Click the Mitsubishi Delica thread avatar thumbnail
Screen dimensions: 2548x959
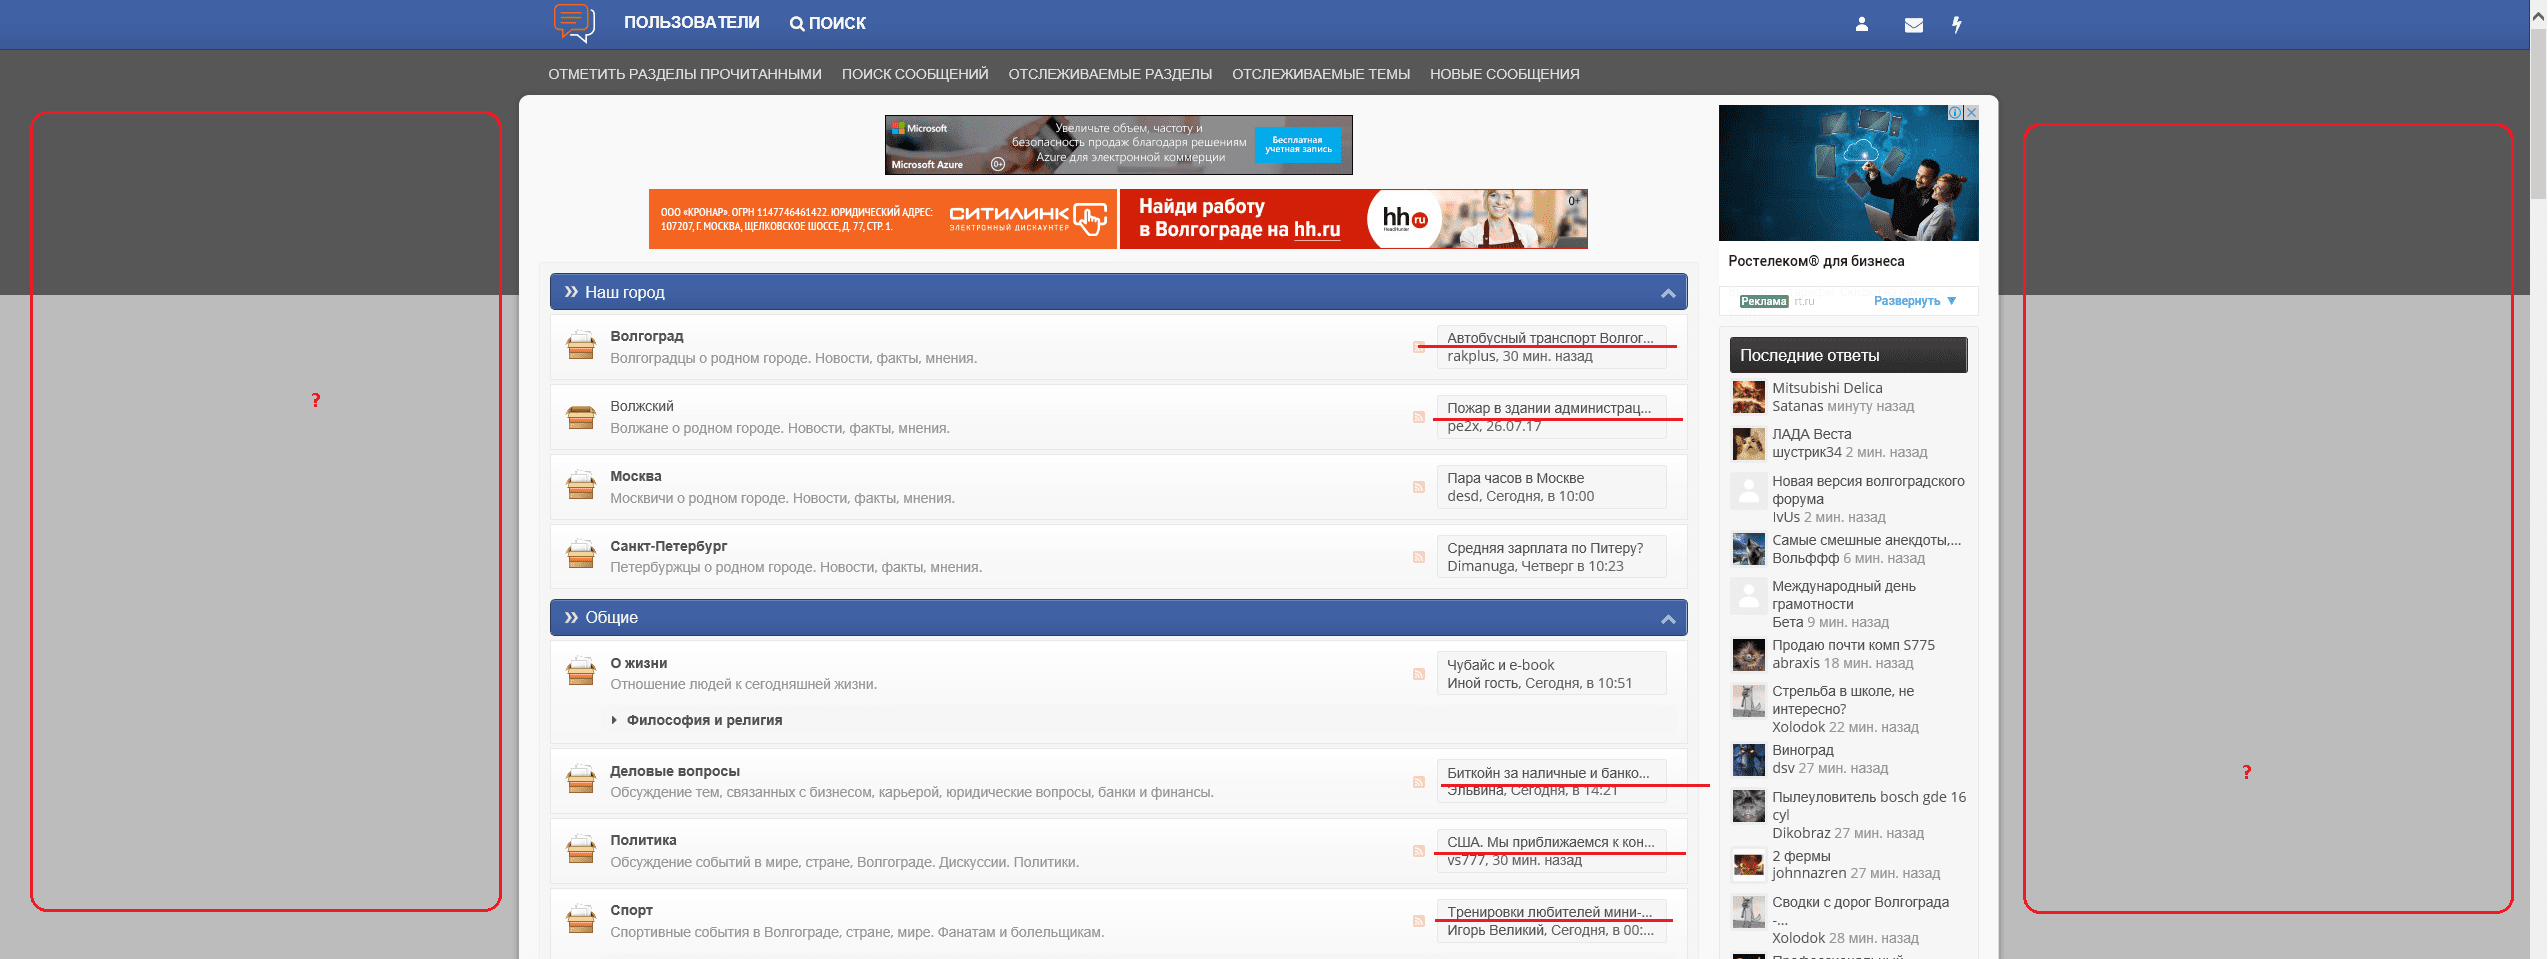tap(1748, 397)
